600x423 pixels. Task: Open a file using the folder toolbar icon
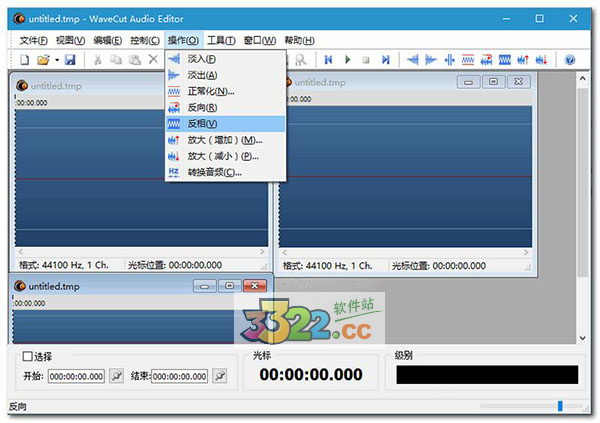(43, 60)
